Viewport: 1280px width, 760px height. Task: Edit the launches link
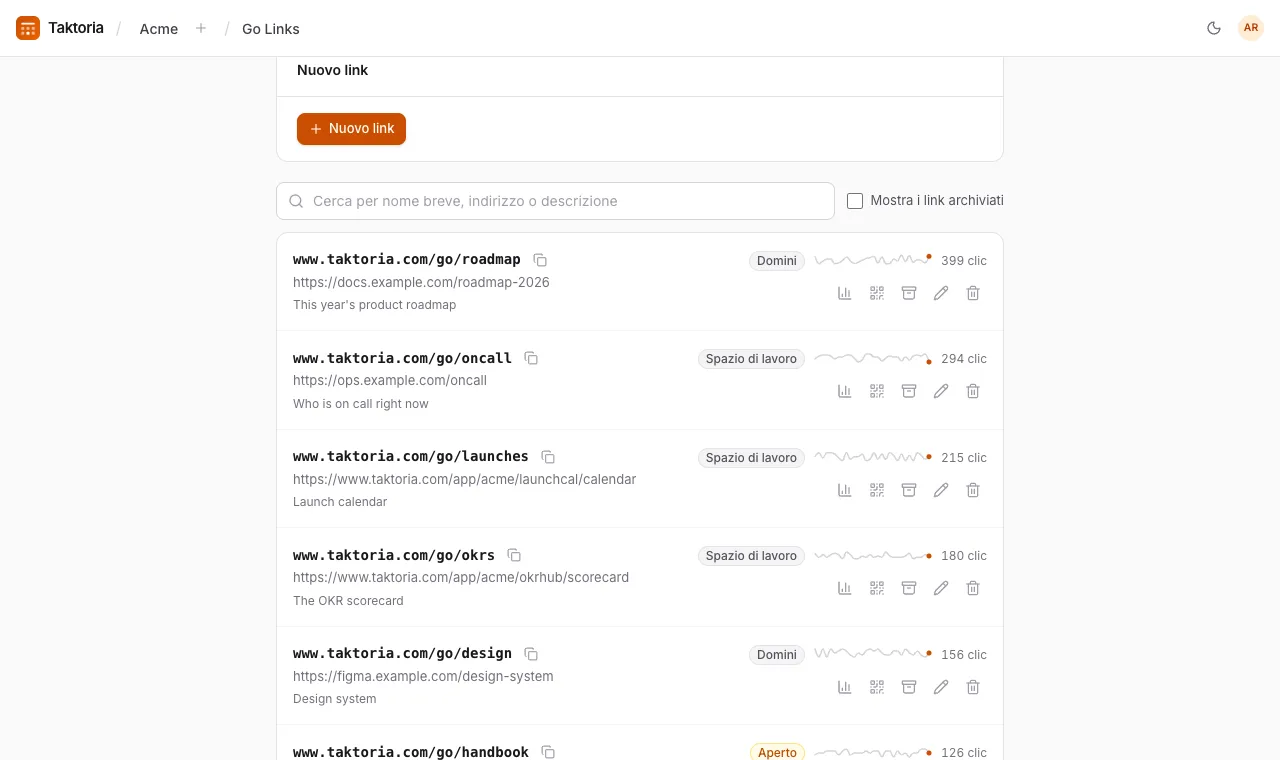pyautogui.click(x=941, y=490)
